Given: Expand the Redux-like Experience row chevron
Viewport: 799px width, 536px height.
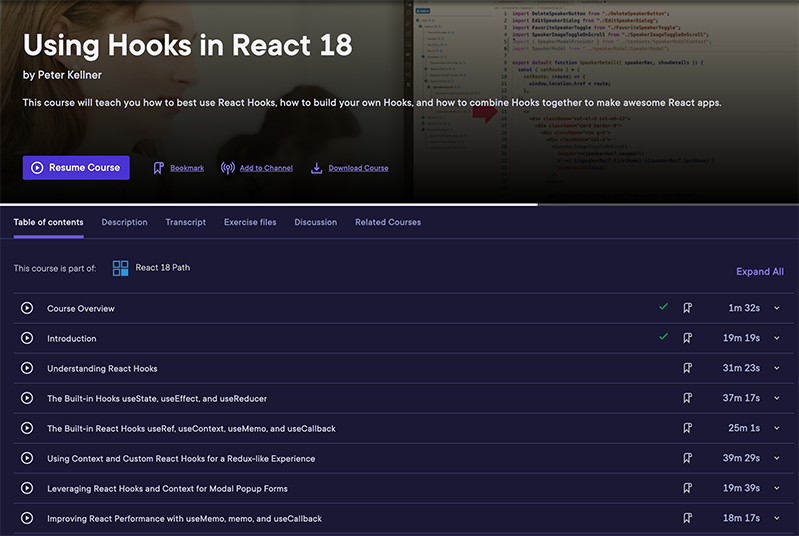Looking at the screenshot, I should click(x=777, y=459).
